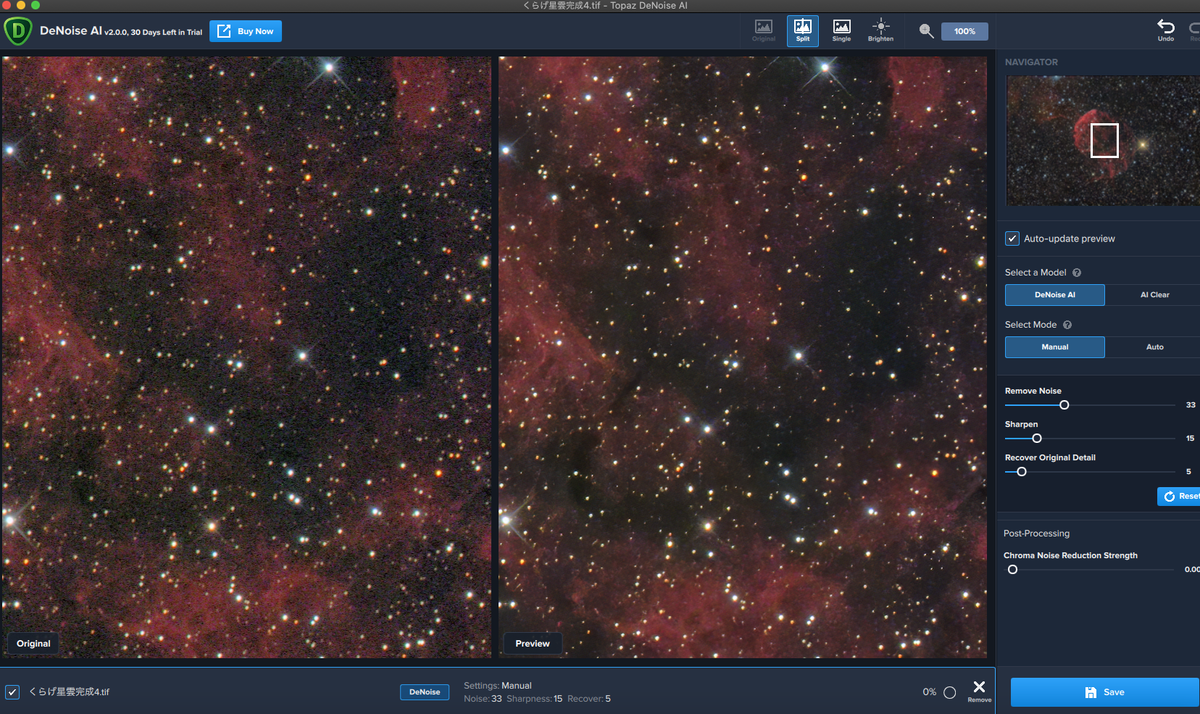
Task: Open help icon next to Select Mode
Action: point(1067,325)
